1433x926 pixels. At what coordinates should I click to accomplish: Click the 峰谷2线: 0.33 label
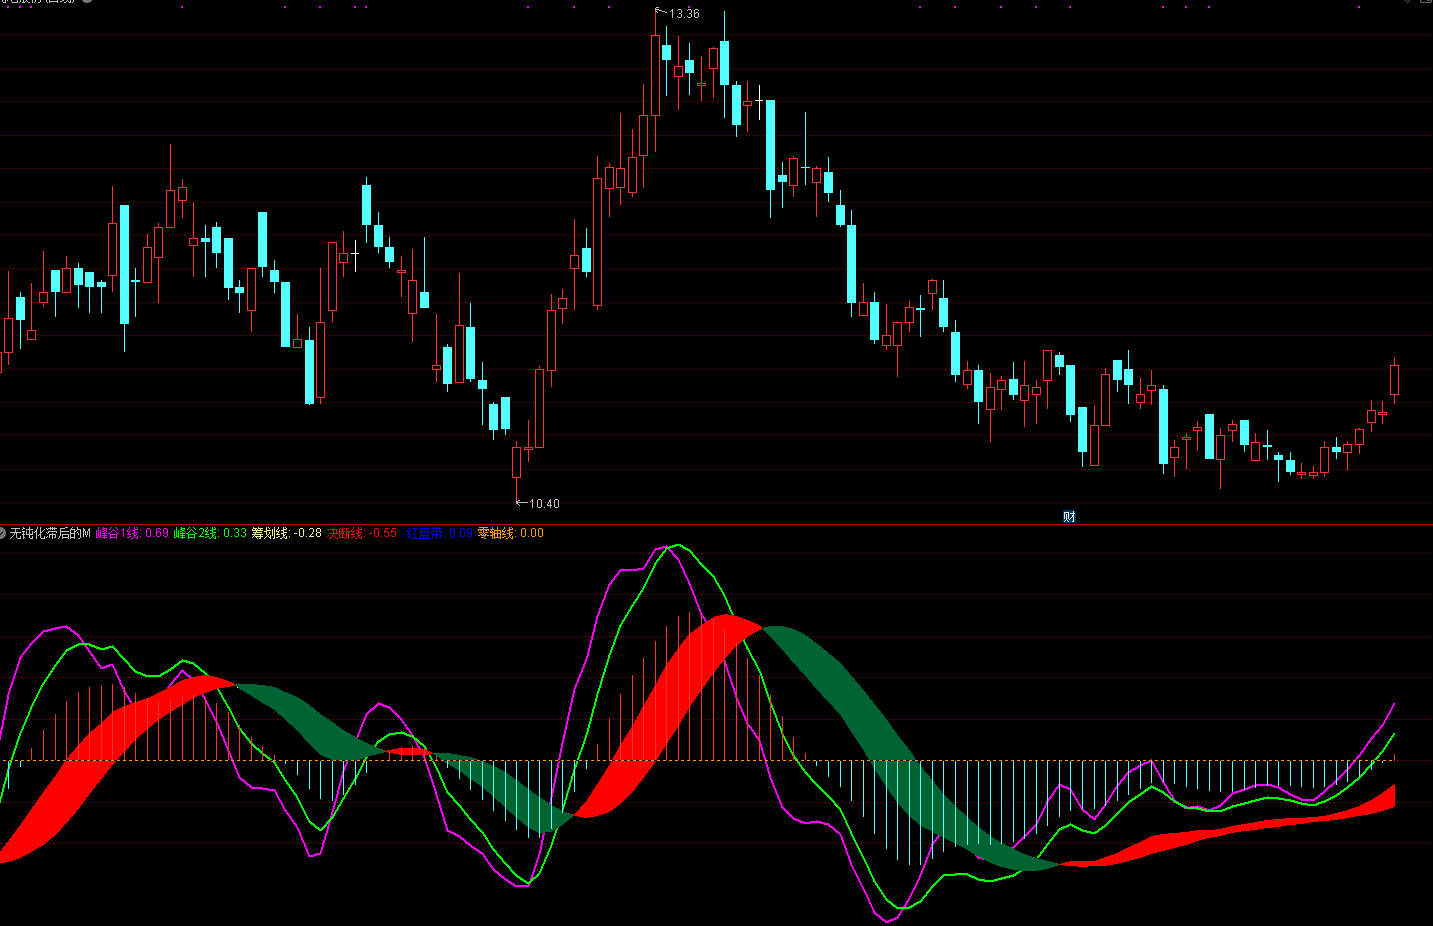click(210, 533)
